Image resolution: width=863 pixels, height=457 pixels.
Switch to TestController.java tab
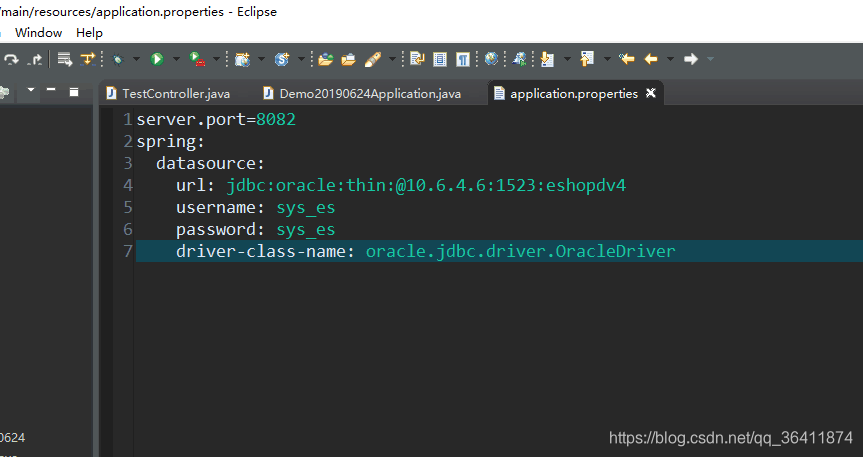pos(168,94)
